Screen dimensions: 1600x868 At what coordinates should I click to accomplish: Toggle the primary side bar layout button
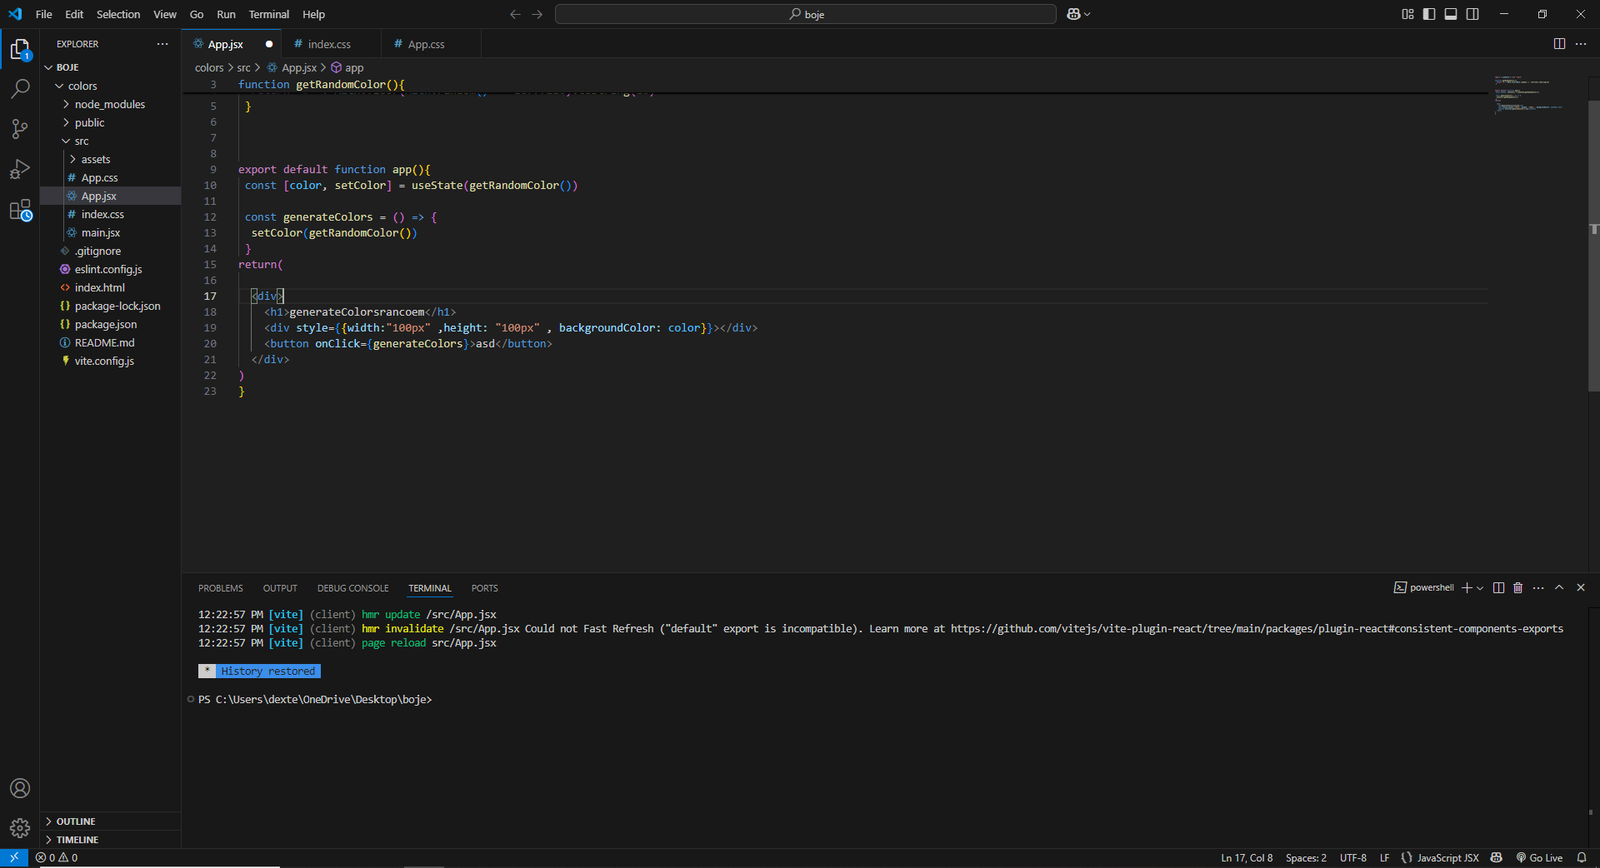point(1429,14)
